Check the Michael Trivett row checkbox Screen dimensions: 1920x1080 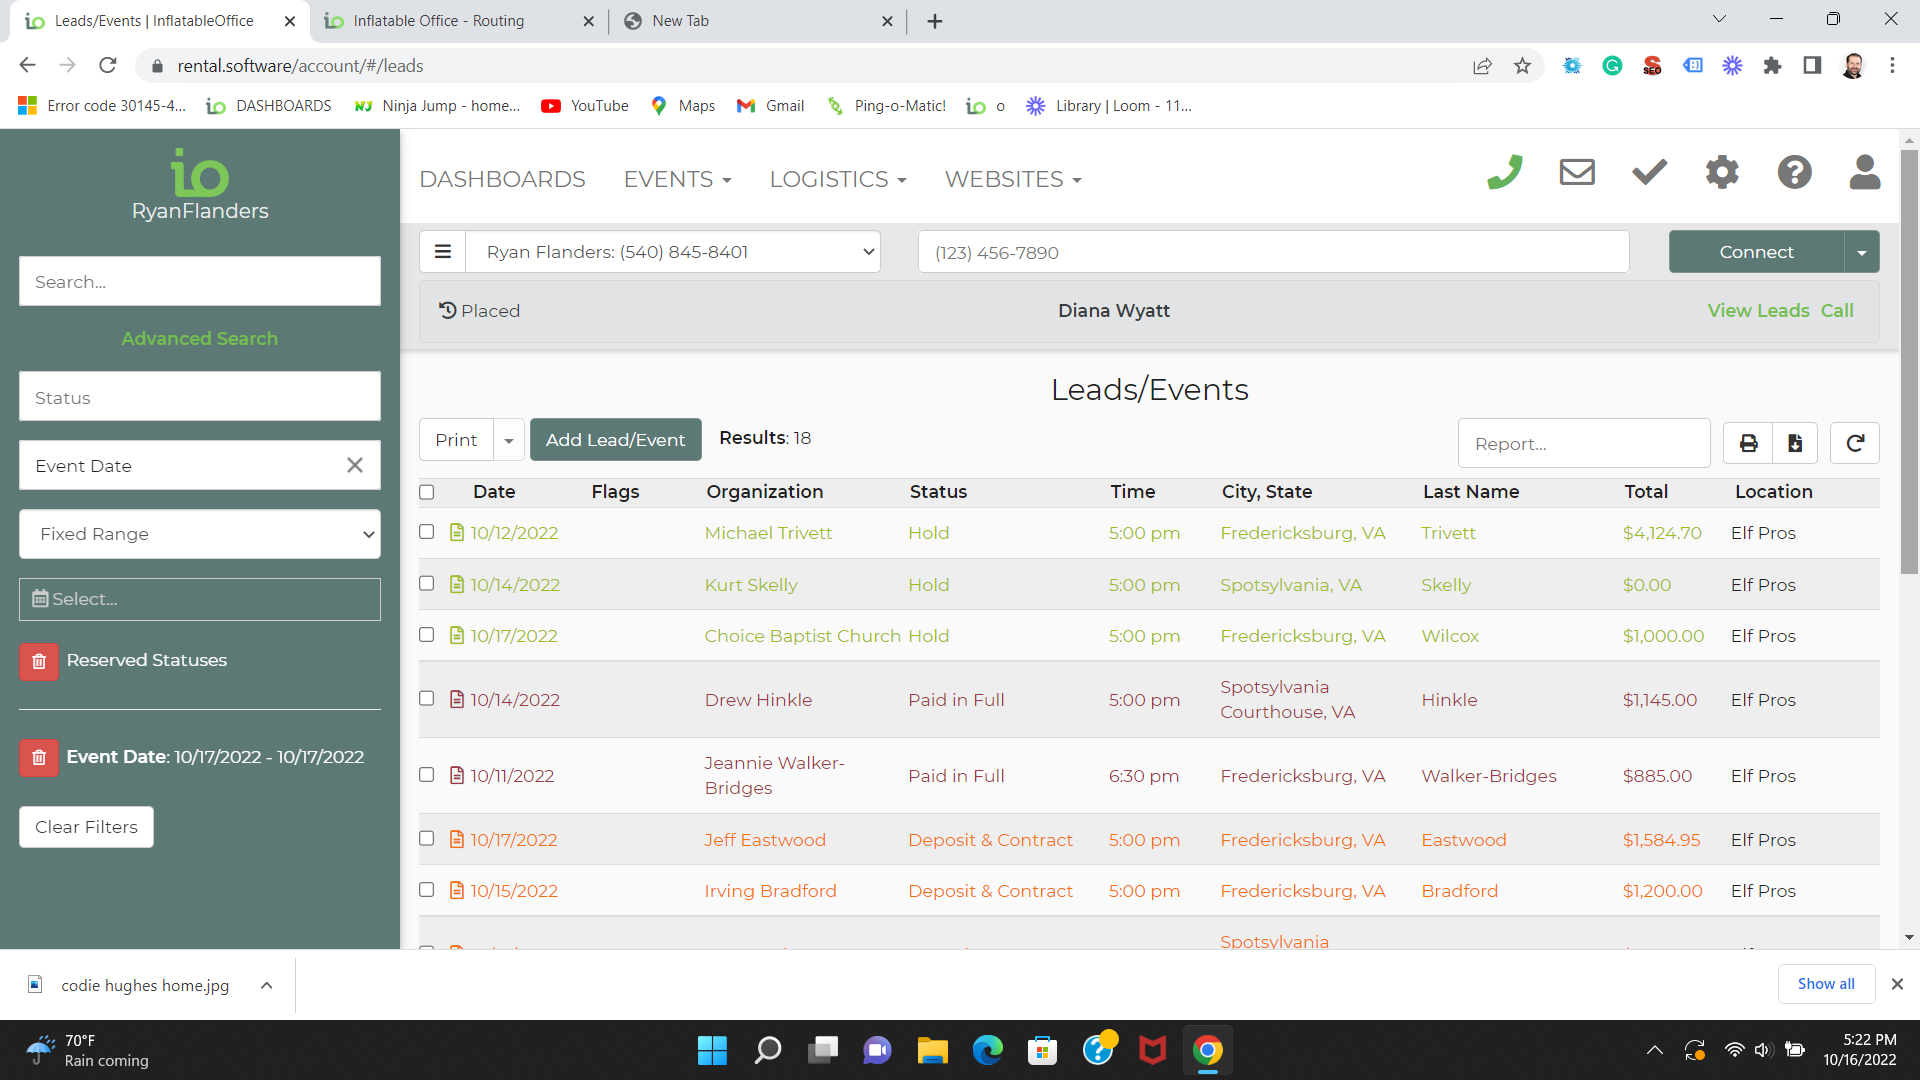tap(427, 532)
